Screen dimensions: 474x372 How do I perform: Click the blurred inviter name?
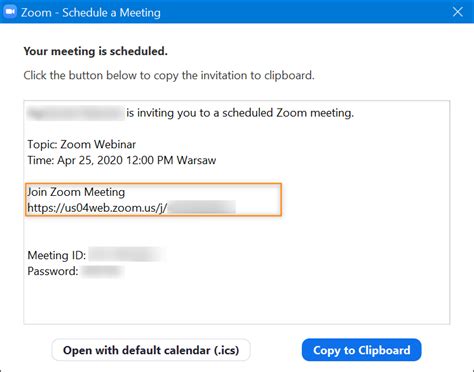click(76, 113)
